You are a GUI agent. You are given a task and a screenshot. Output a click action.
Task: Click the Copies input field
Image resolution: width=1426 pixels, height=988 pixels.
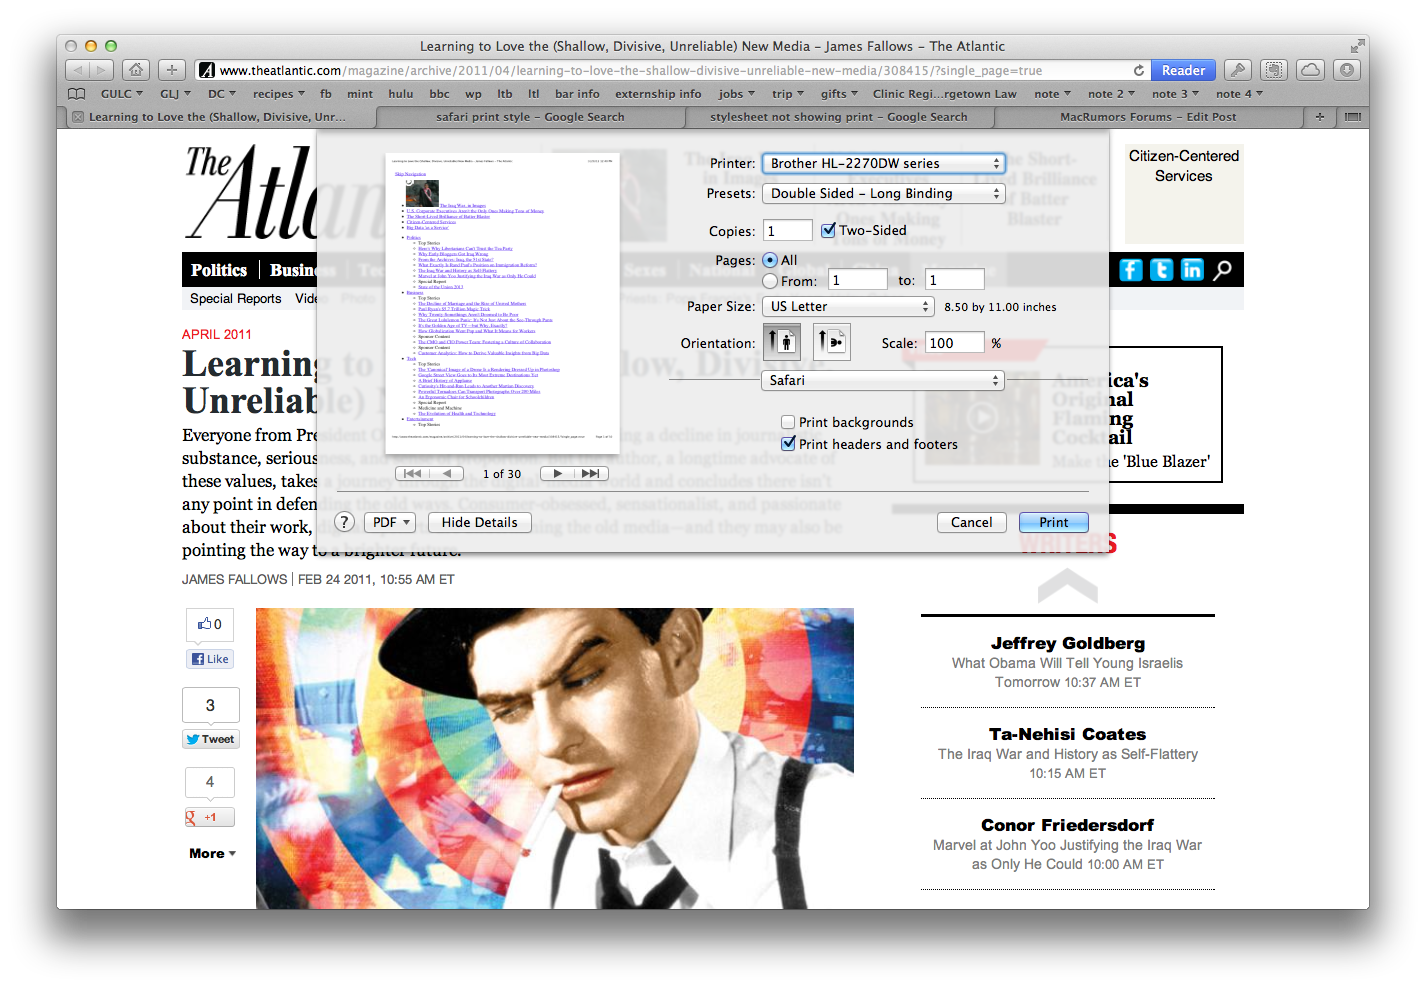pos(788,231)
